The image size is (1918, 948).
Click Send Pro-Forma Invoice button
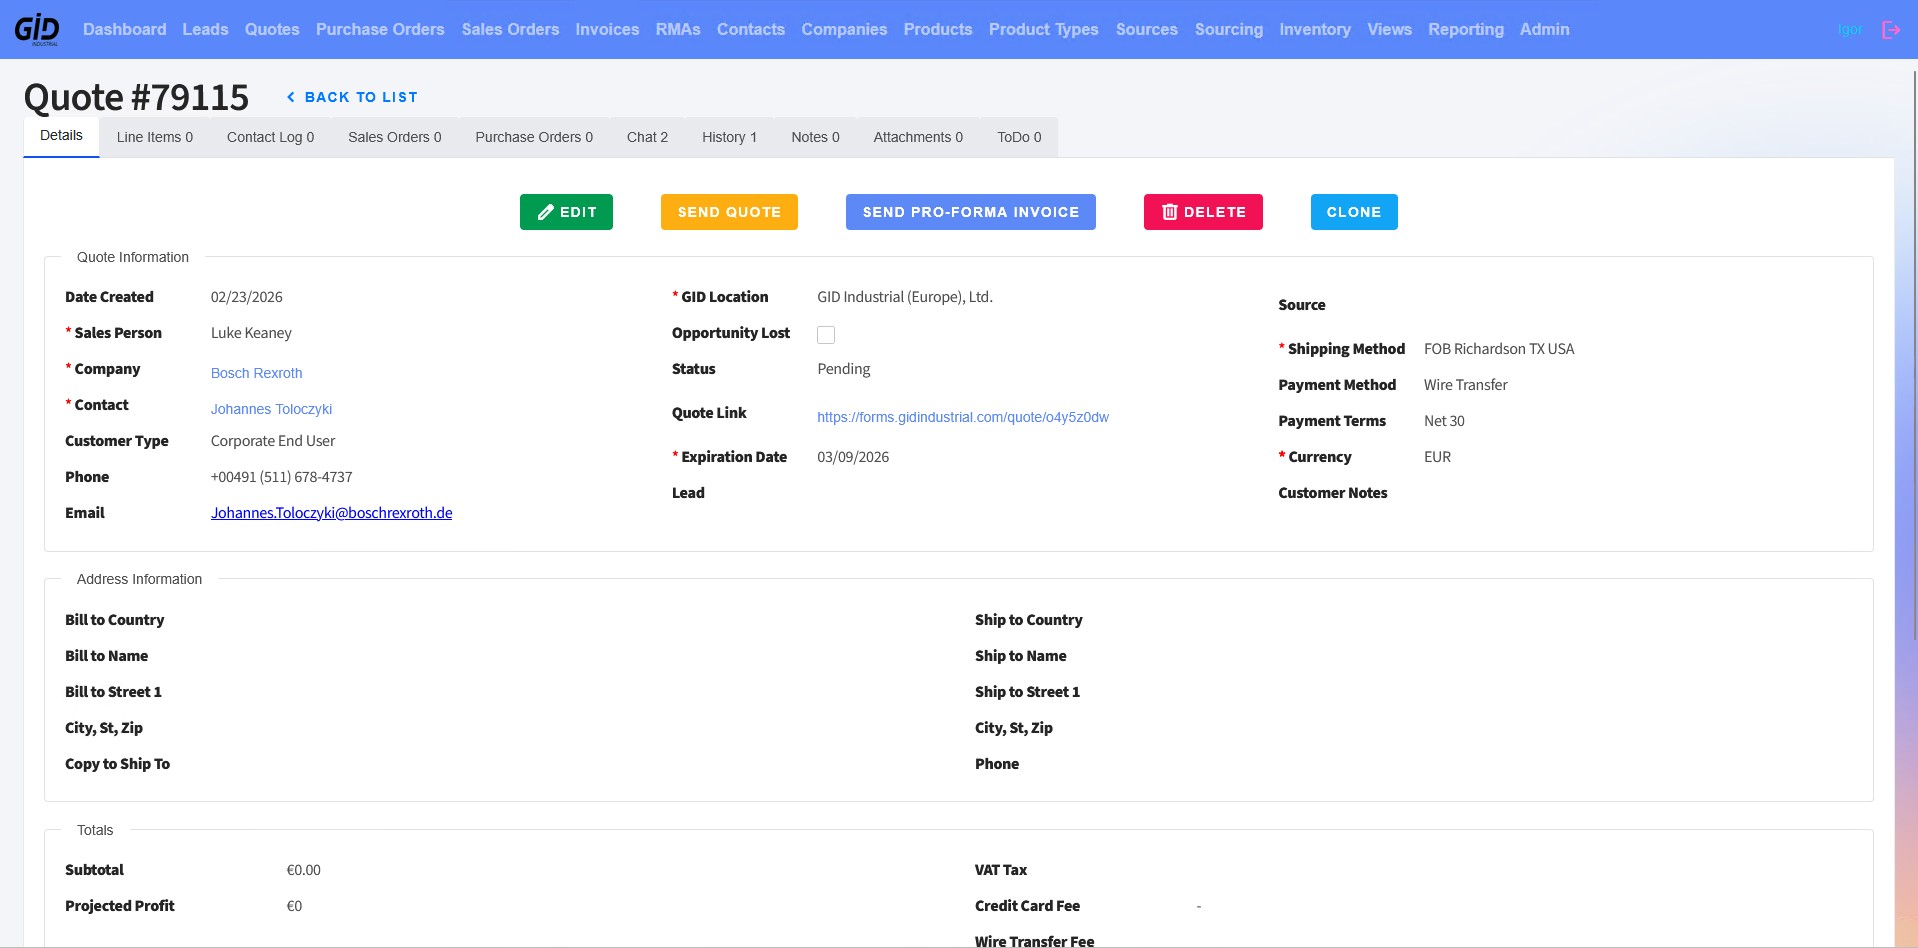[971, 212]
